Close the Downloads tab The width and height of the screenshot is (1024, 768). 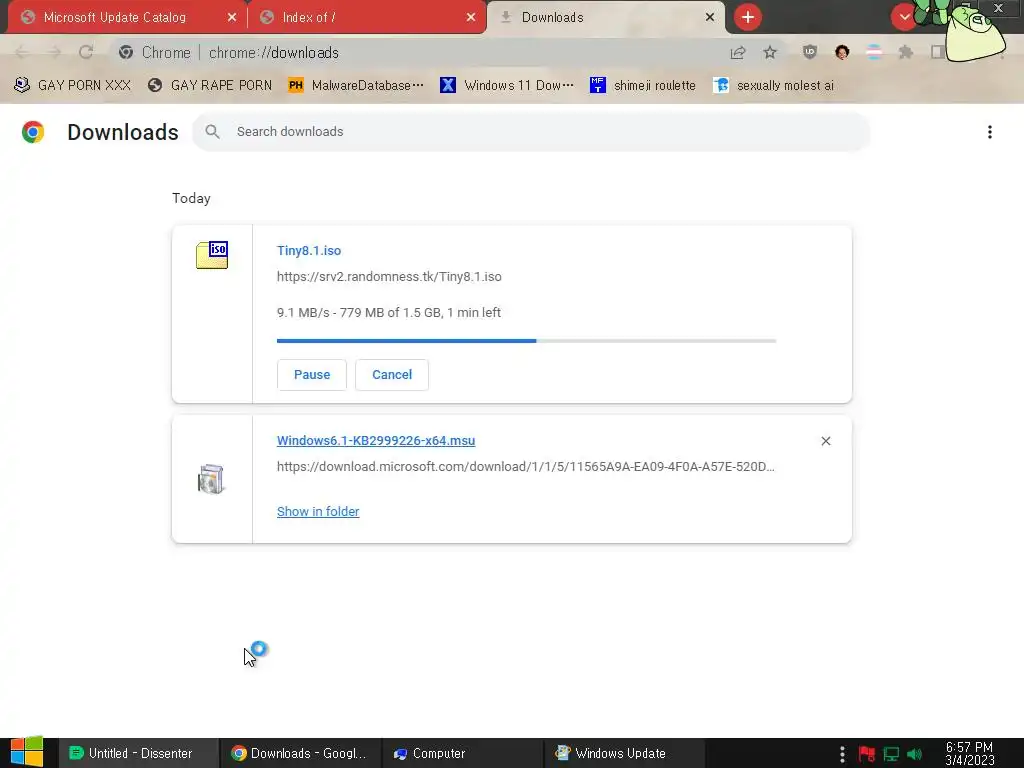pos(710,18)
